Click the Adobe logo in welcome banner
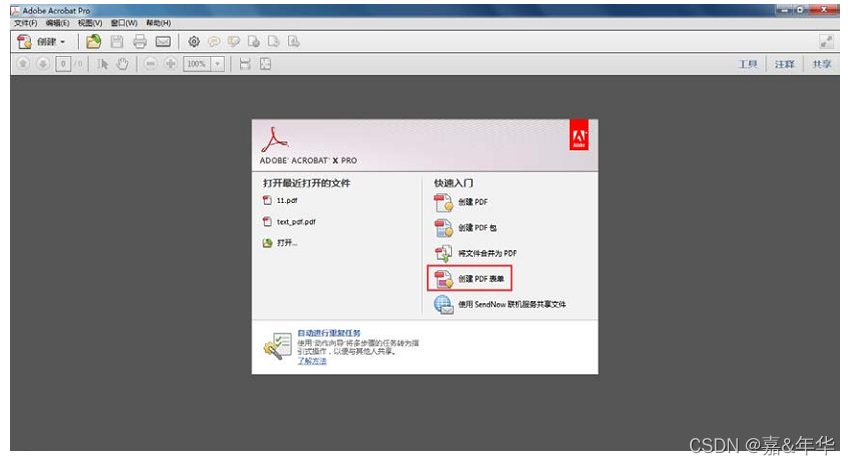 (x=579, y=135)
